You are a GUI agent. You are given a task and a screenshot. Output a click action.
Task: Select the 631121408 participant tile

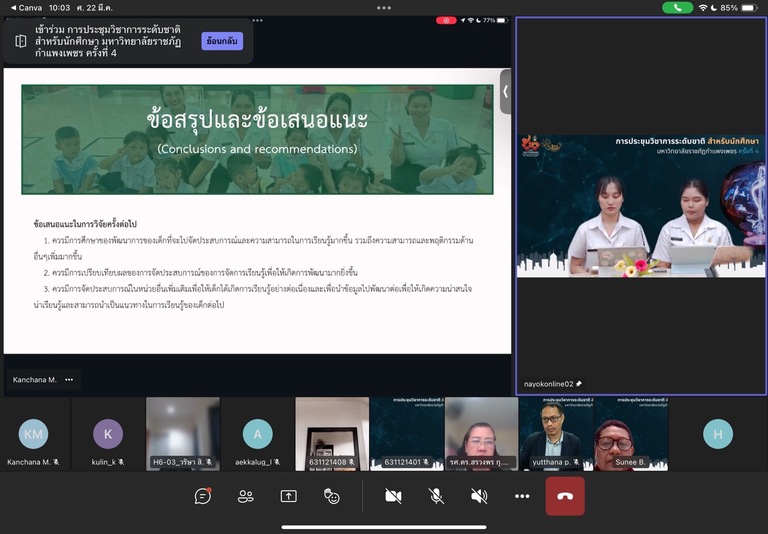pos(332,434)
